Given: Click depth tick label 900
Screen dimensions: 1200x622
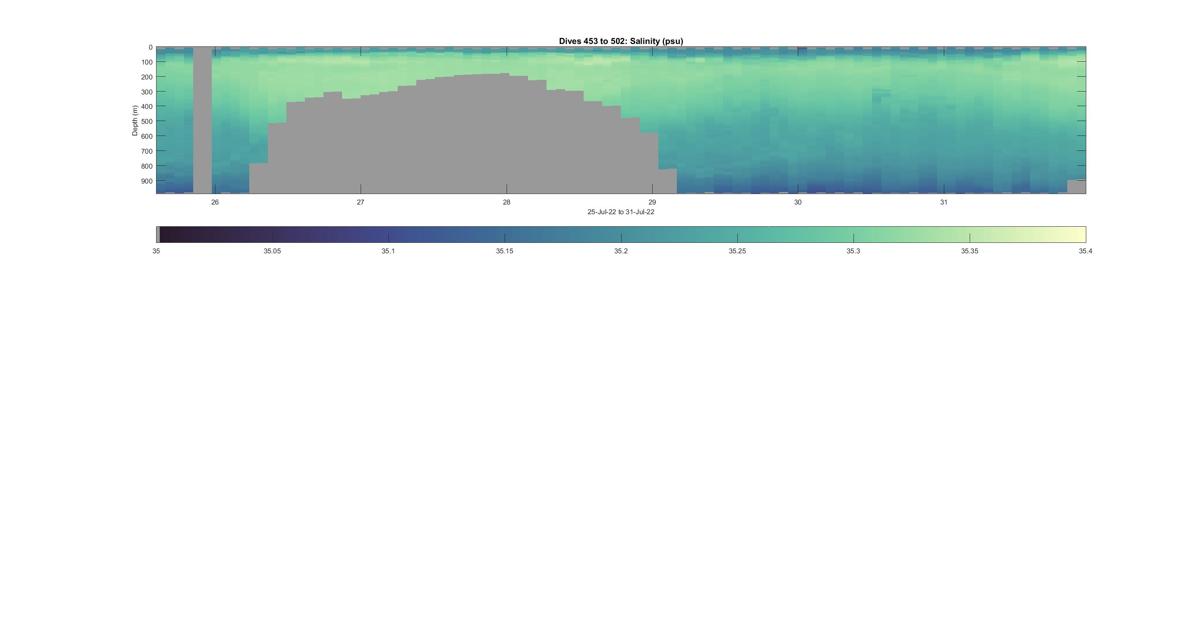Looking at the screenshot, I should [146, 181].
